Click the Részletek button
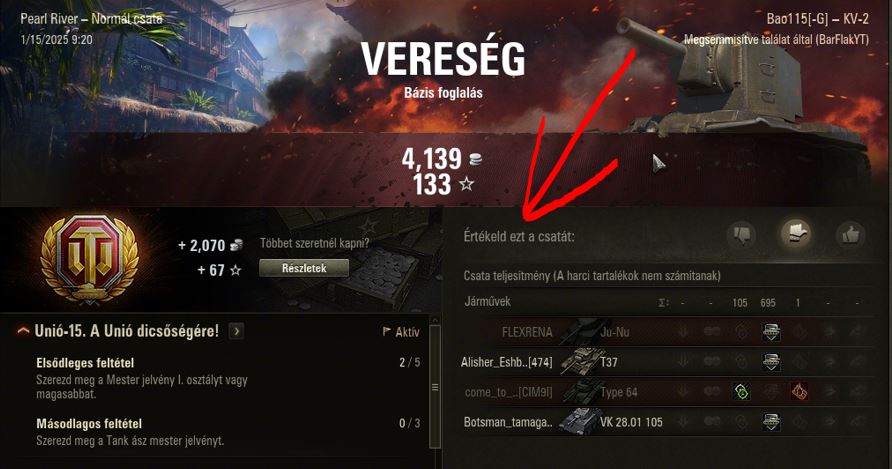The height and width of the screenshot is (469, 892). coord(304,268)
